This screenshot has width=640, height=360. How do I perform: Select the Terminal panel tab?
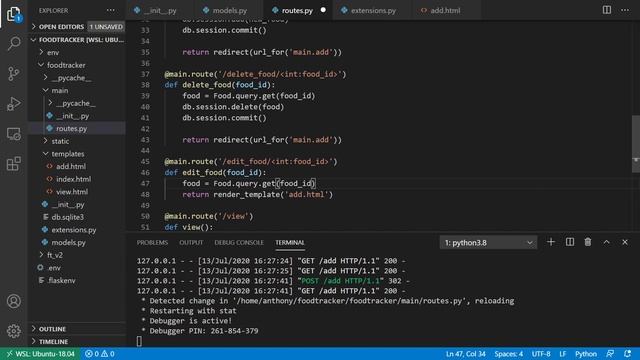(290, 242)
